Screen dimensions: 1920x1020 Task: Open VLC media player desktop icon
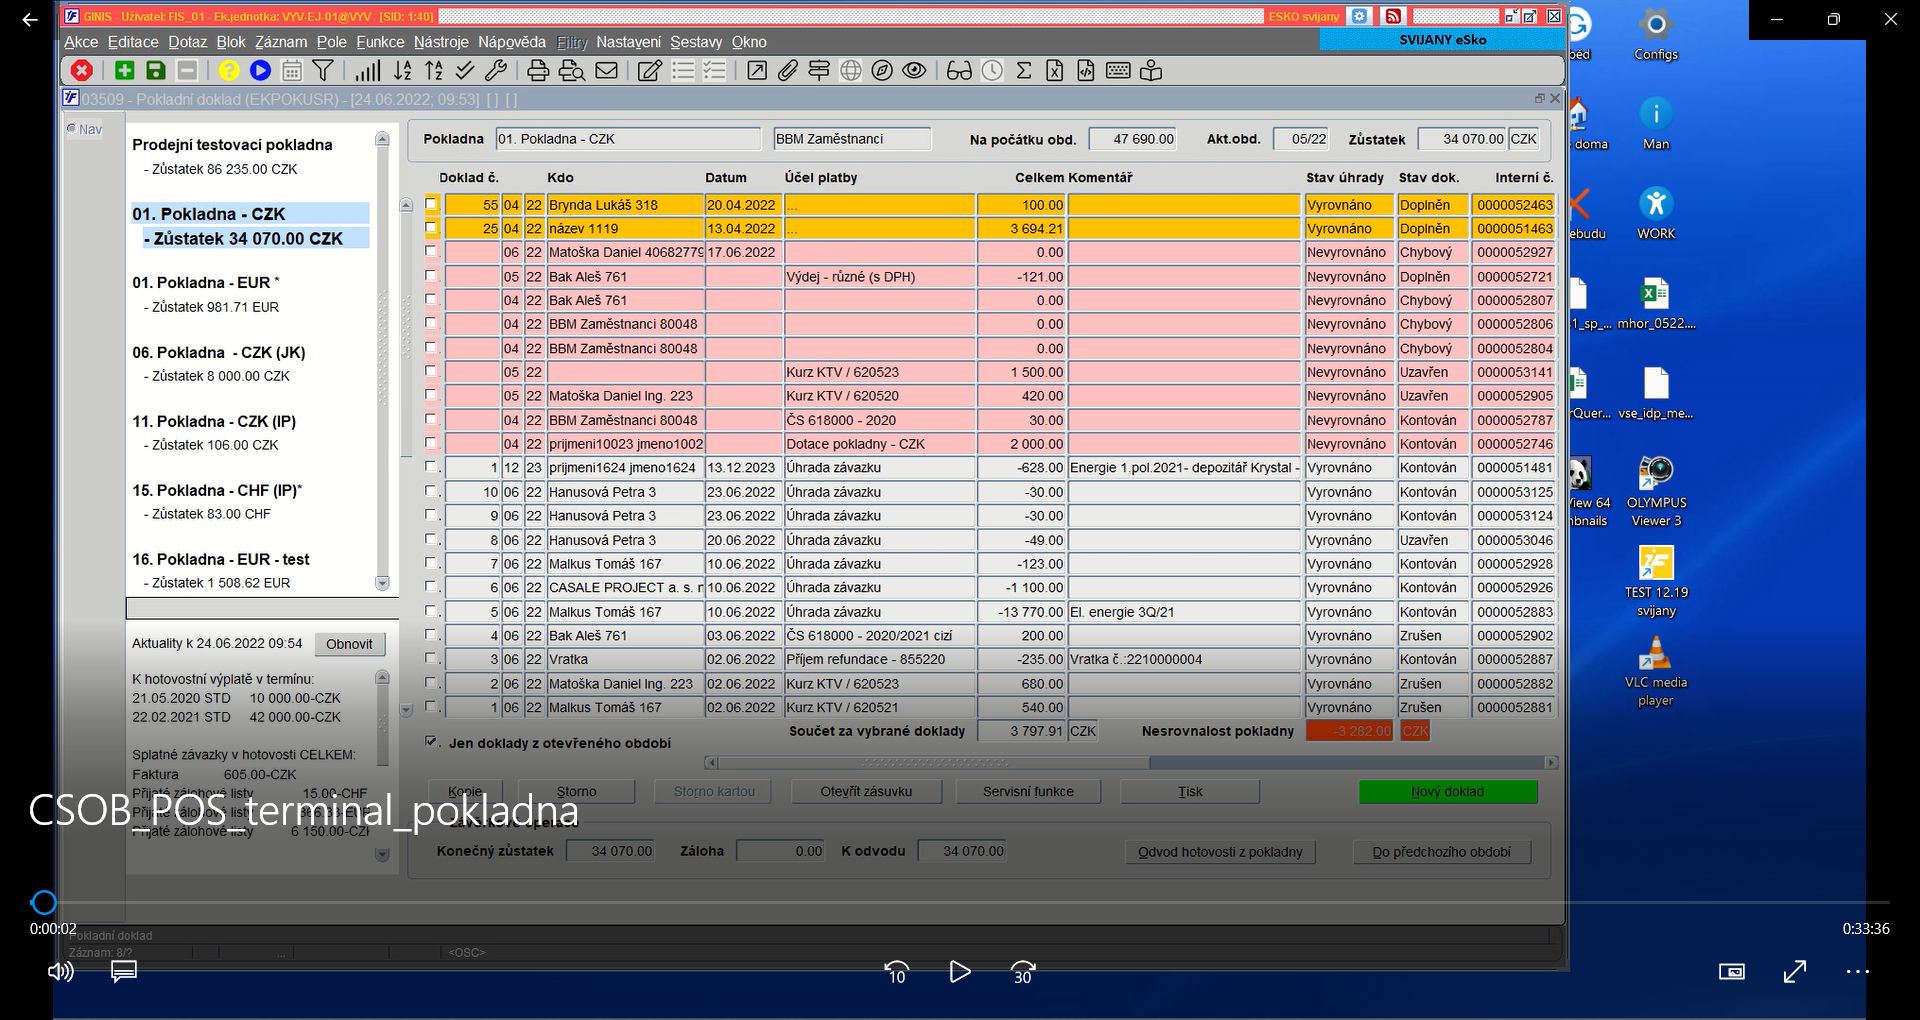coord(1656,672)
